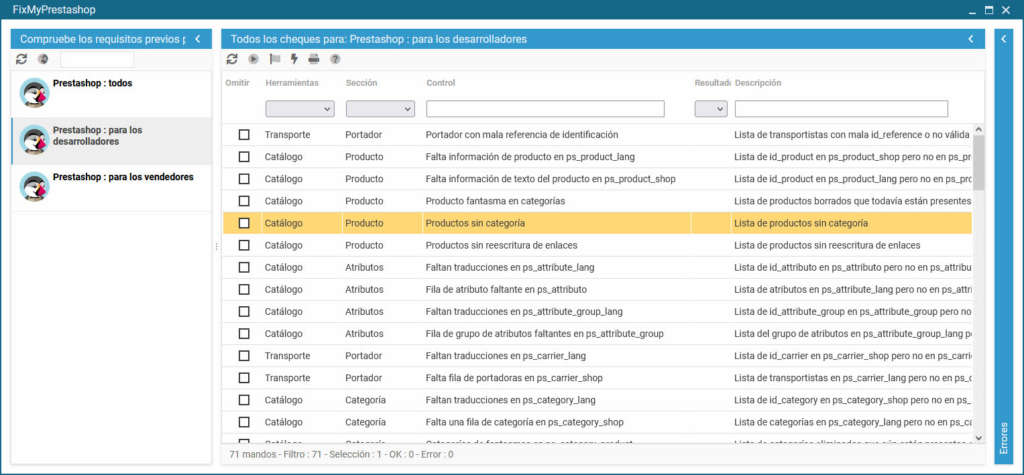The image size is (1024, 475).
Task: Open the Errores vertical side tab
Action: coord(1004,438)
